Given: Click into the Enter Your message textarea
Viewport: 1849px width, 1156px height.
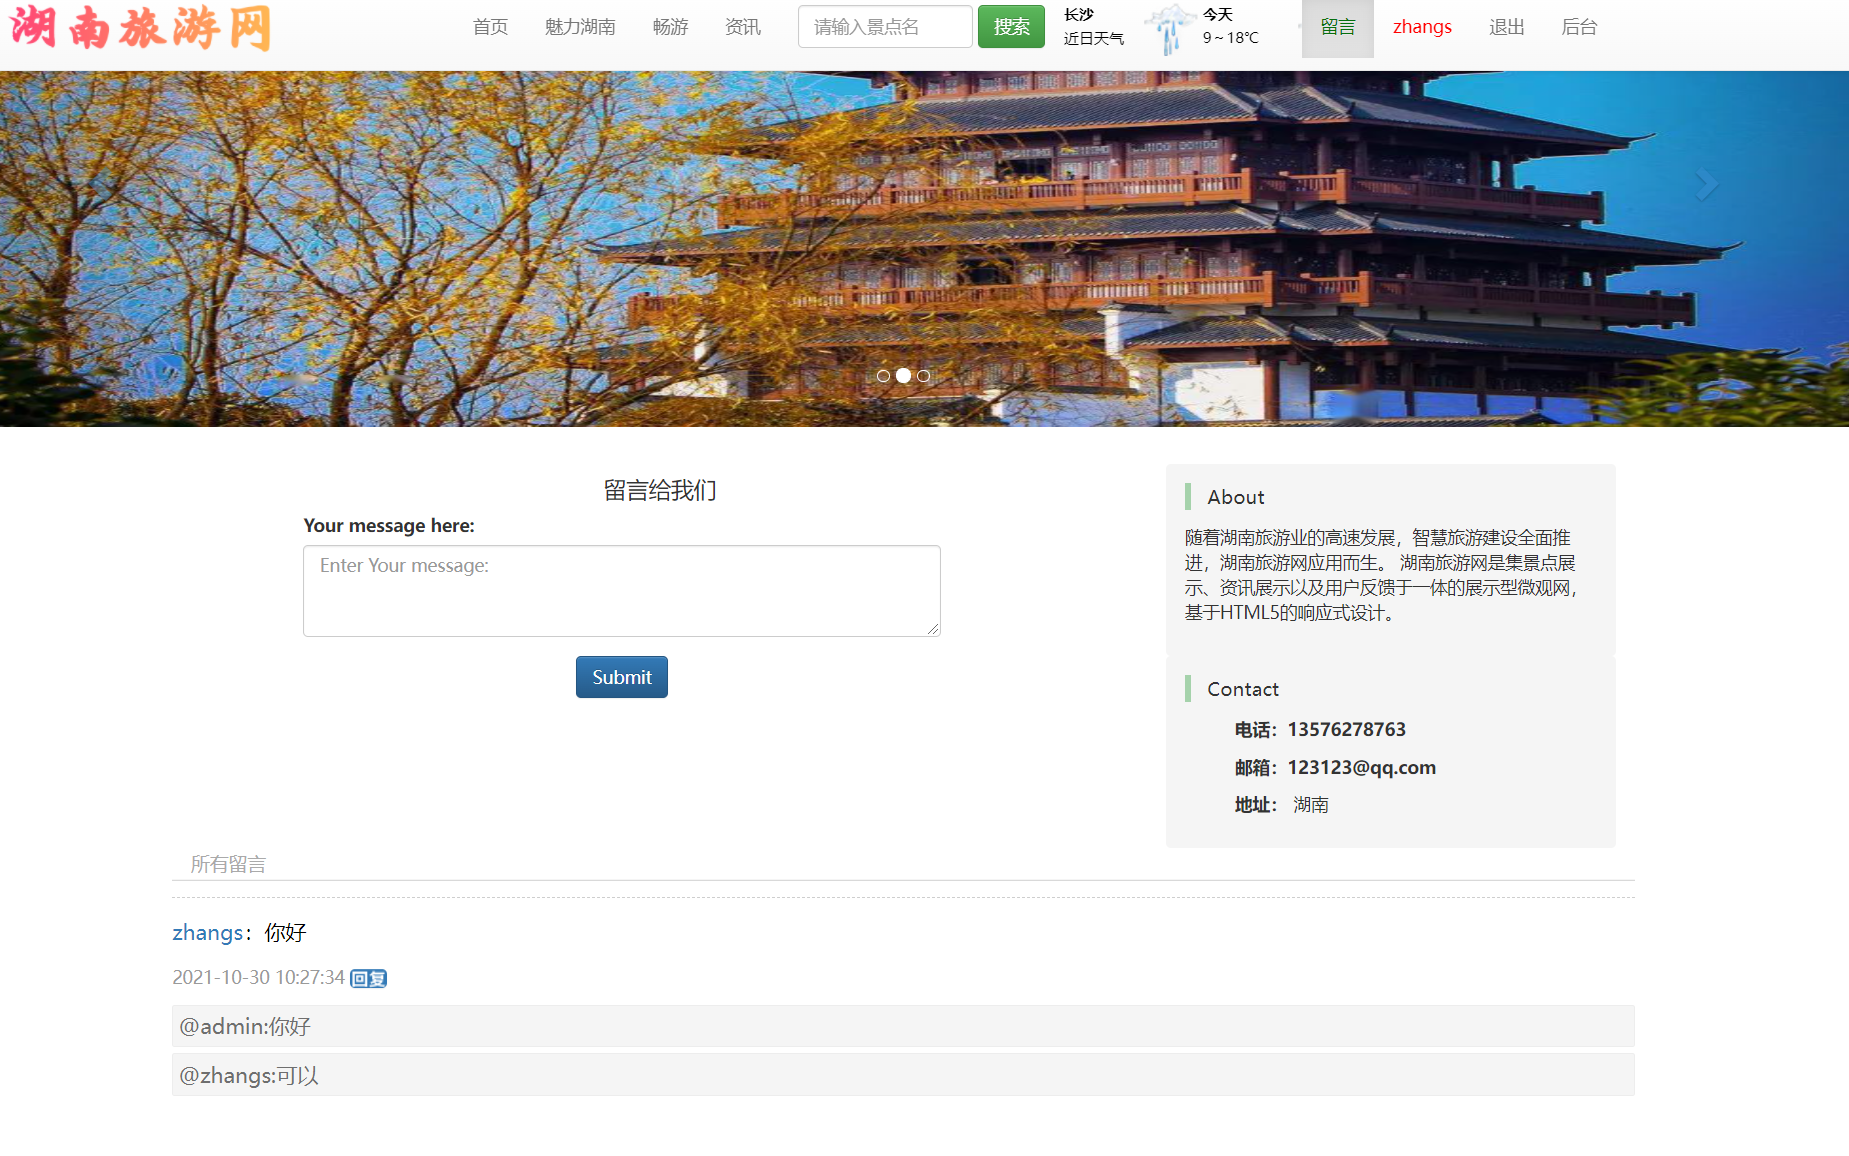Looking at the screenshot, I should 621,590.
